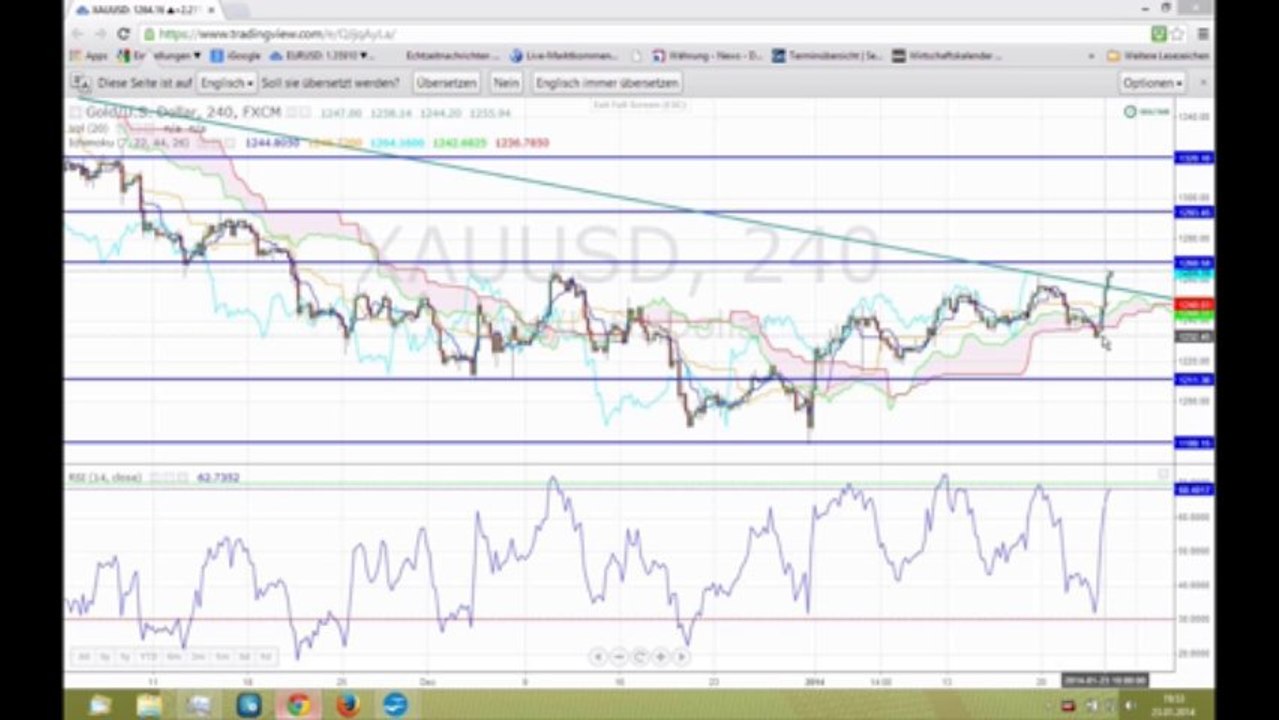Open Windows Explorer from the taskbar
Viewport: 1279px width, 720px height.
tap(149, 705)
